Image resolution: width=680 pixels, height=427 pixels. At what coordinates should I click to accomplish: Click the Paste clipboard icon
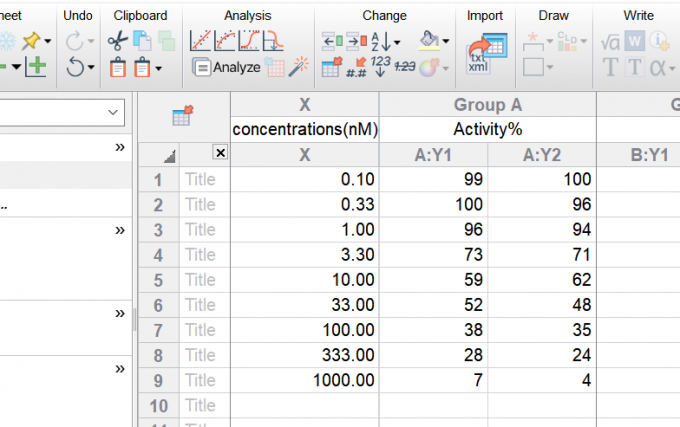(x=118, y=68)
